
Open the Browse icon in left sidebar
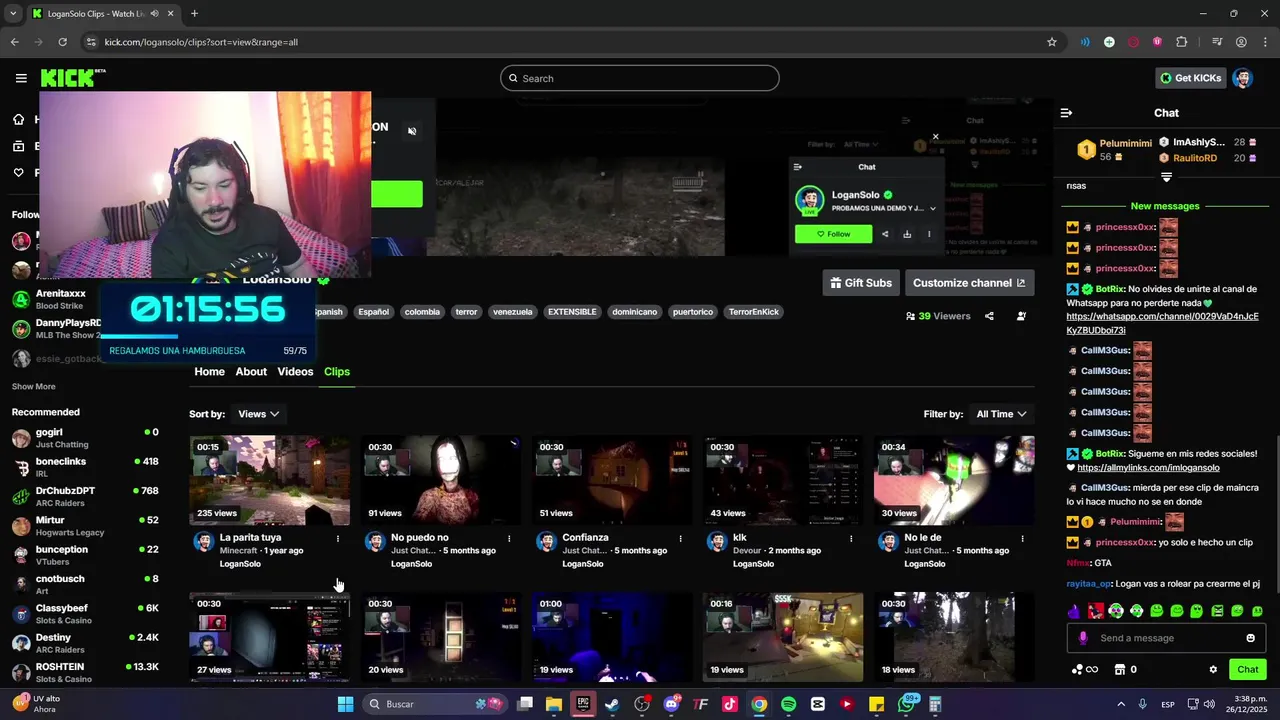(18, 146)
